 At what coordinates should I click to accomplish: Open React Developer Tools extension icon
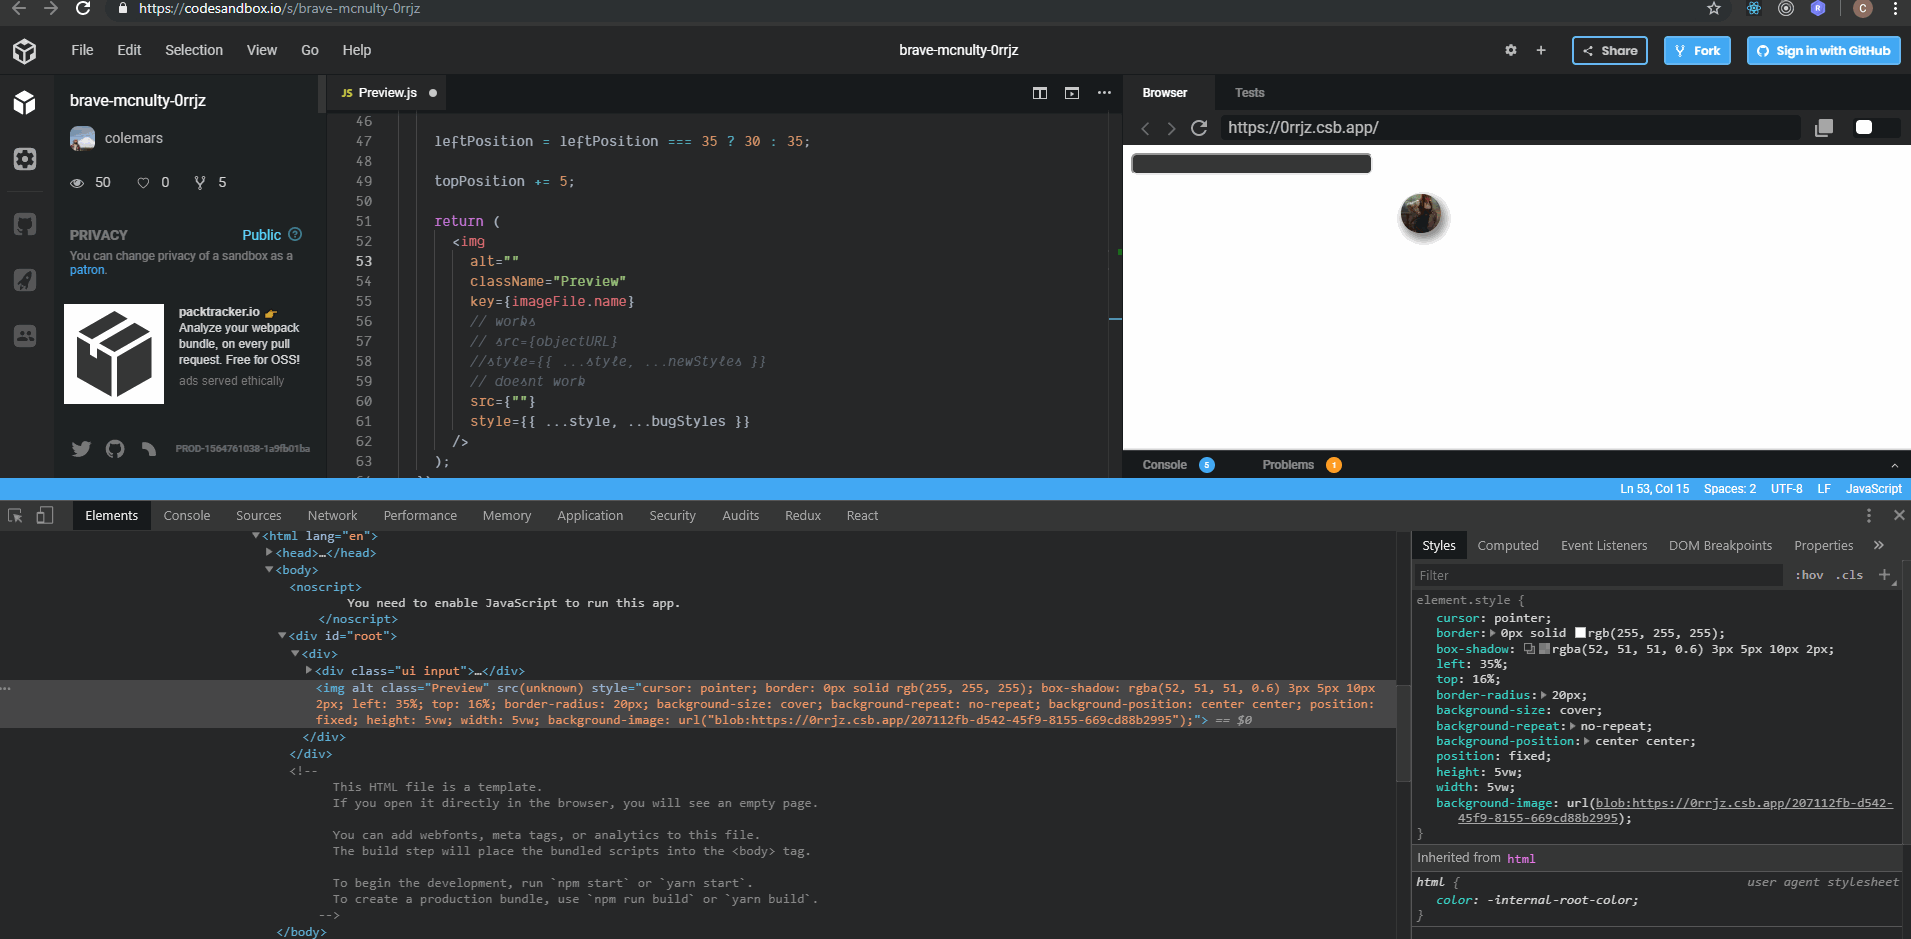pos(1754,9)
